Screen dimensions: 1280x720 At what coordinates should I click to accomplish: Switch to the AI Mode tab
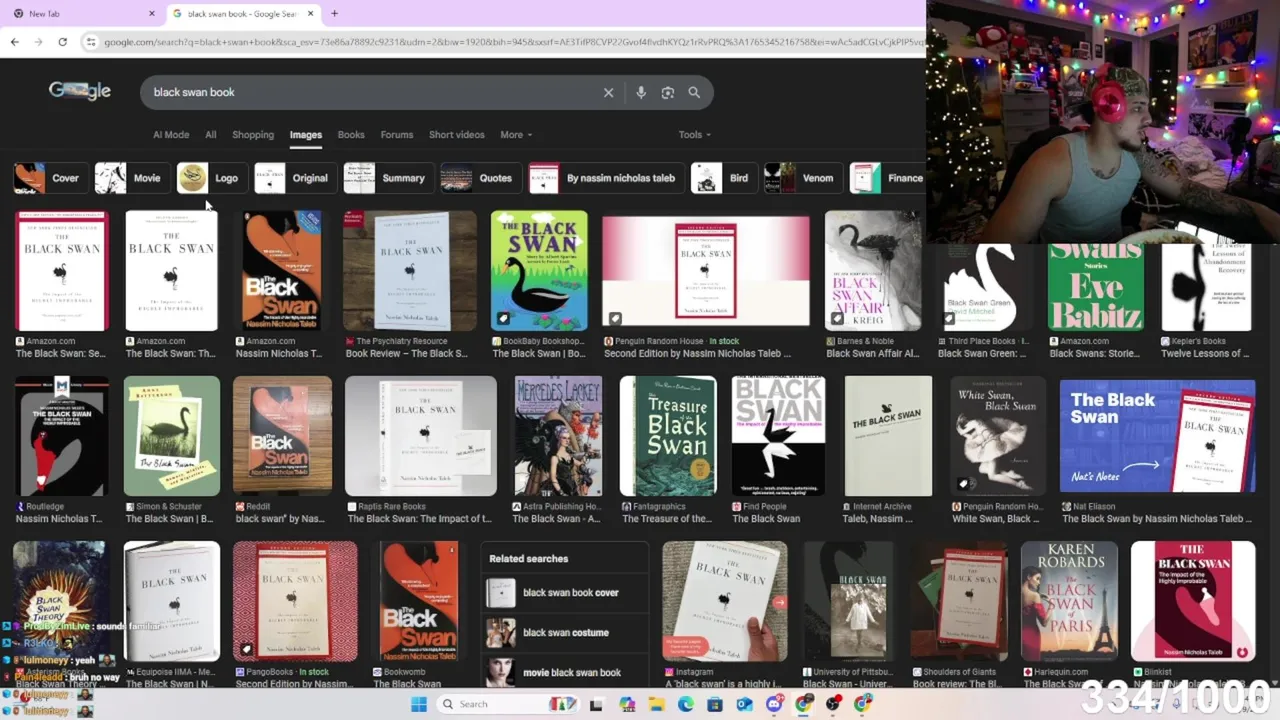171,135
